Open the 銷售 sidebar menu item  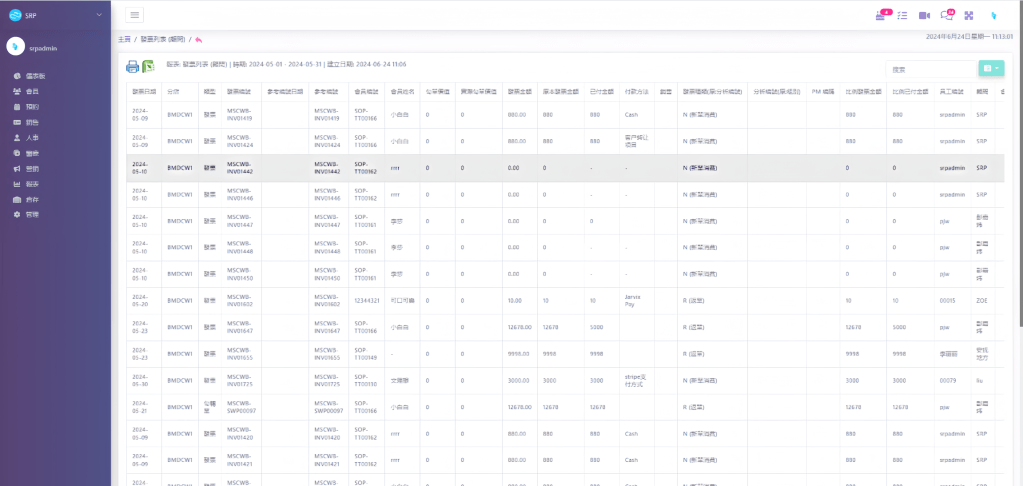[32, 122]
